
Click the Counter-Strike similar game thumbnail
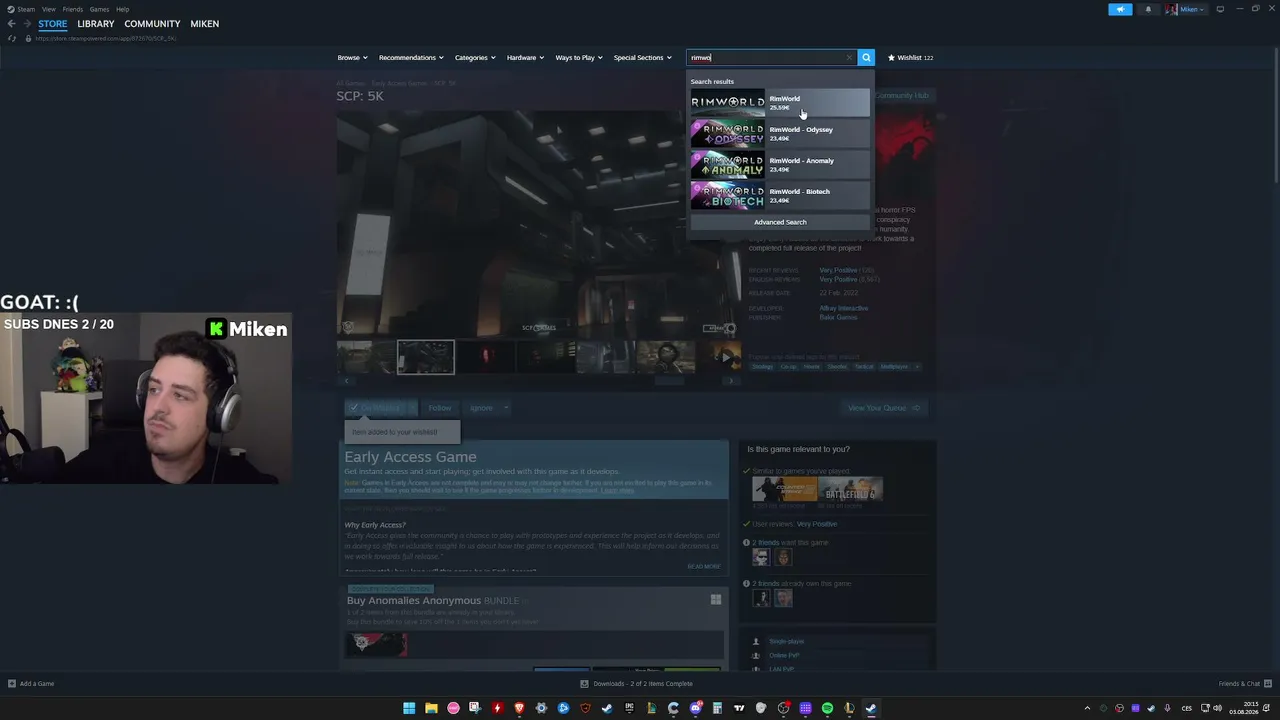pyautogui.click(x=785, y=488)
